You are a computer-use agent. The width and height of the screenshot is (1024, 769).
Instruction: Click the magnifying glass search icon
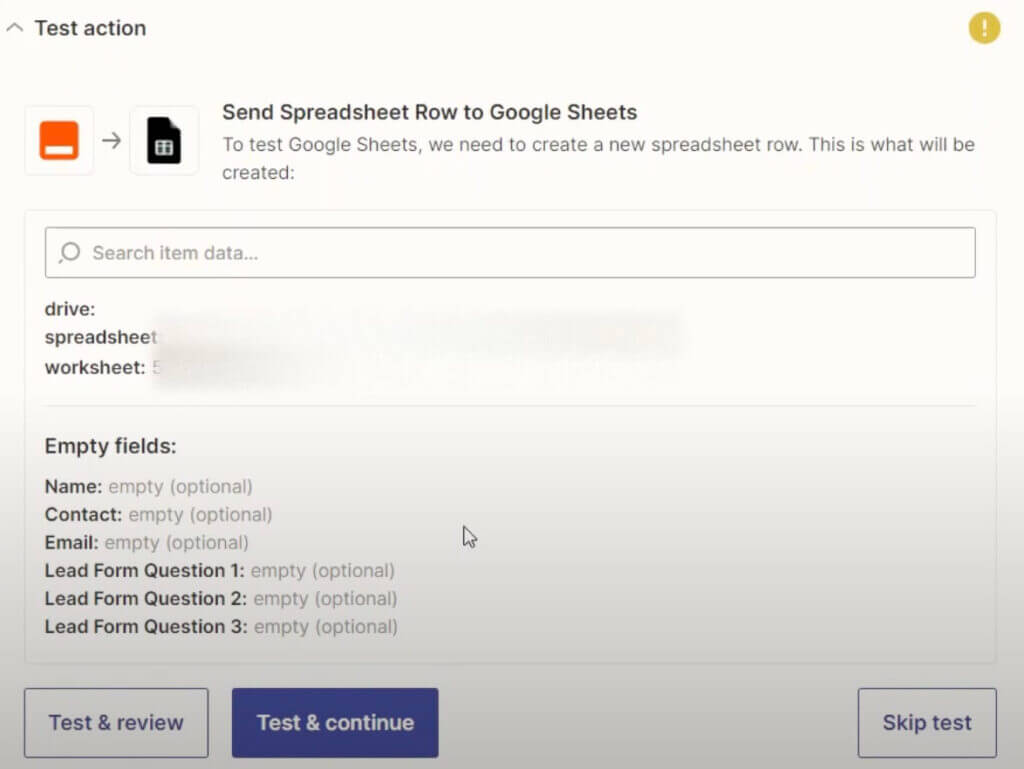(69, 252)
